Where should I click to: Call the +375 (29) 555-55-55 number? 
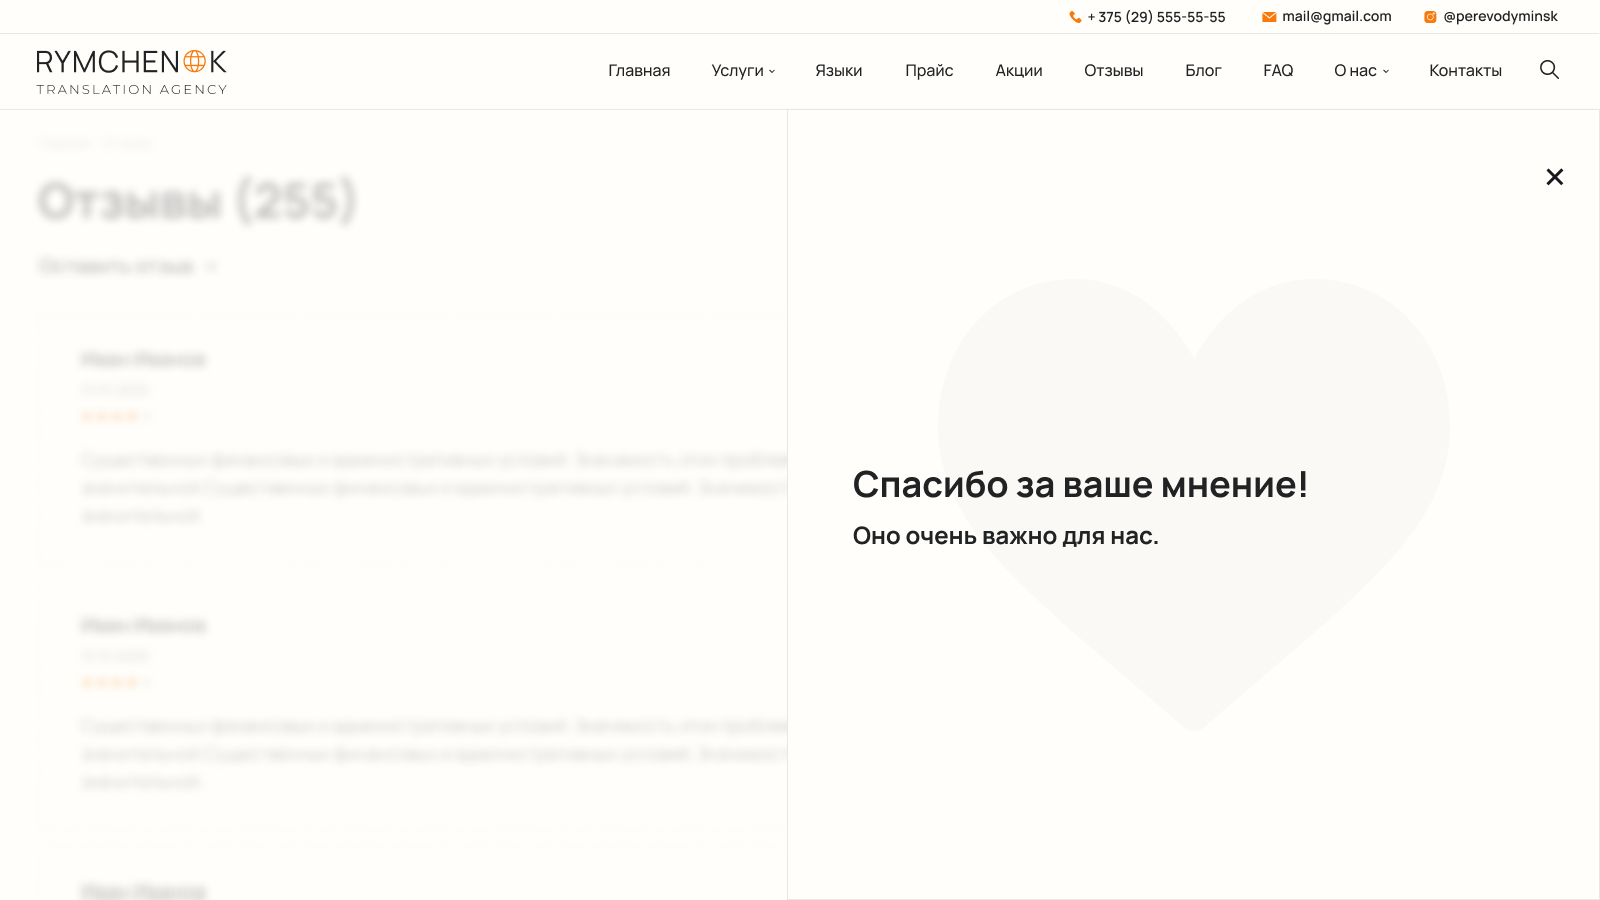(x=1156, y=17)
